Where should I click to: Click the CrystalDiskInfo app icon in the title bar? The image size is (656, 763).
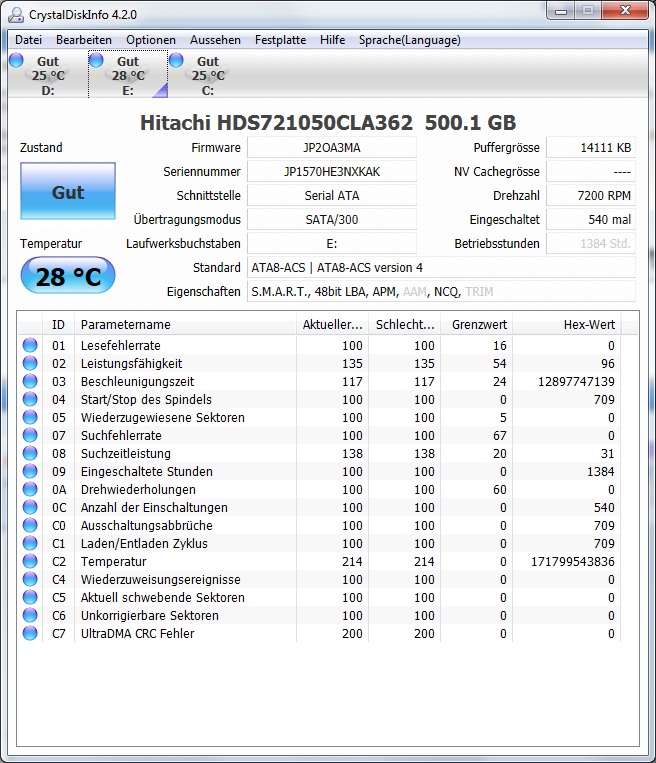tap(16, 15)
